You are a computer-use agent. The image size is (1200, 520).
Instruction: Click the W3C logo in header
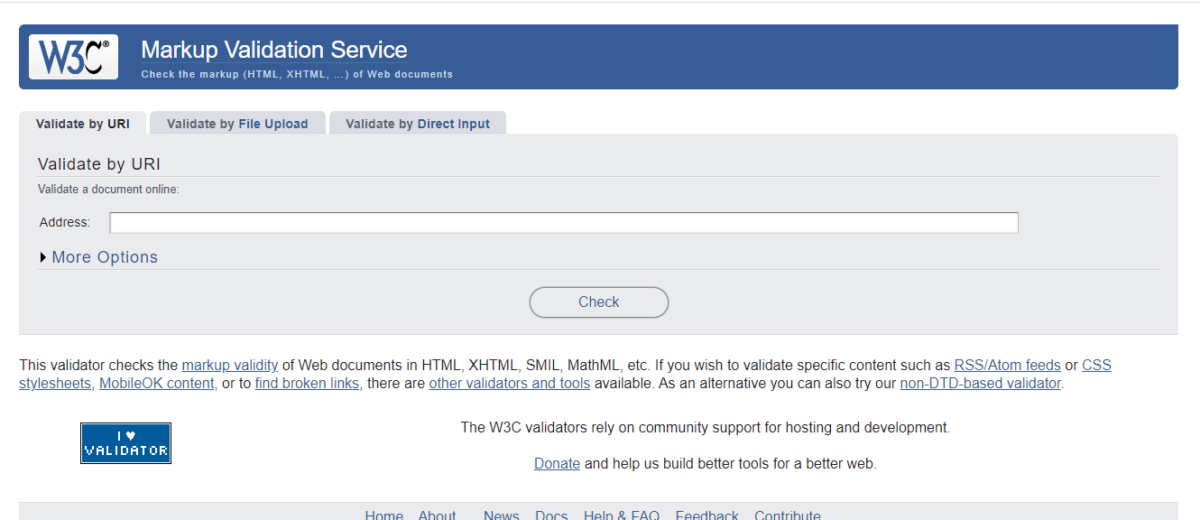tap(73, 57)
